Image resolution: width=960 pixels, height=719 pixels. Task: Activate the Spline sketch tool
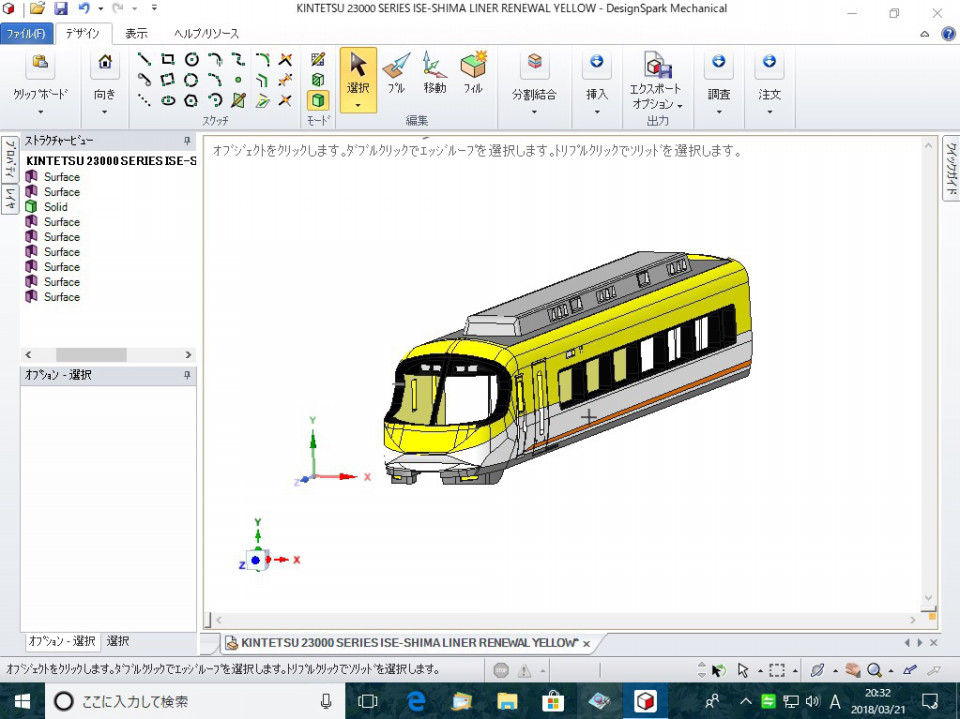(238, 59)
